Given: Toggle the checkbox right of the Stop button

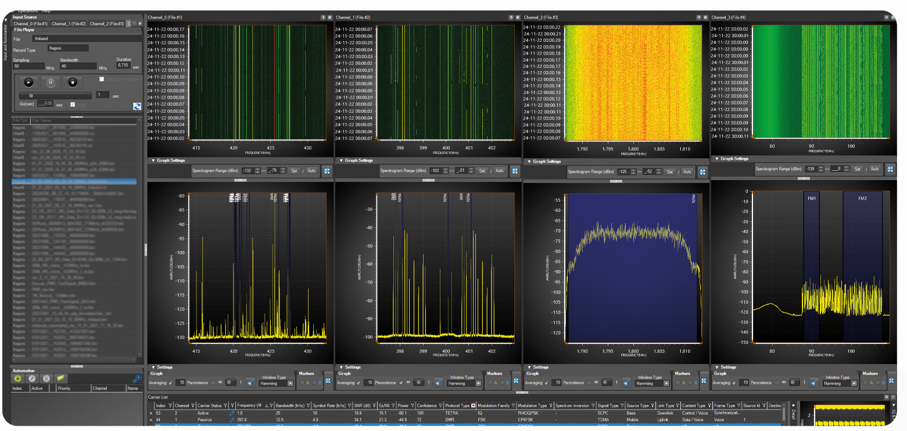Looking at the screenshot, I should click(101, 80).
